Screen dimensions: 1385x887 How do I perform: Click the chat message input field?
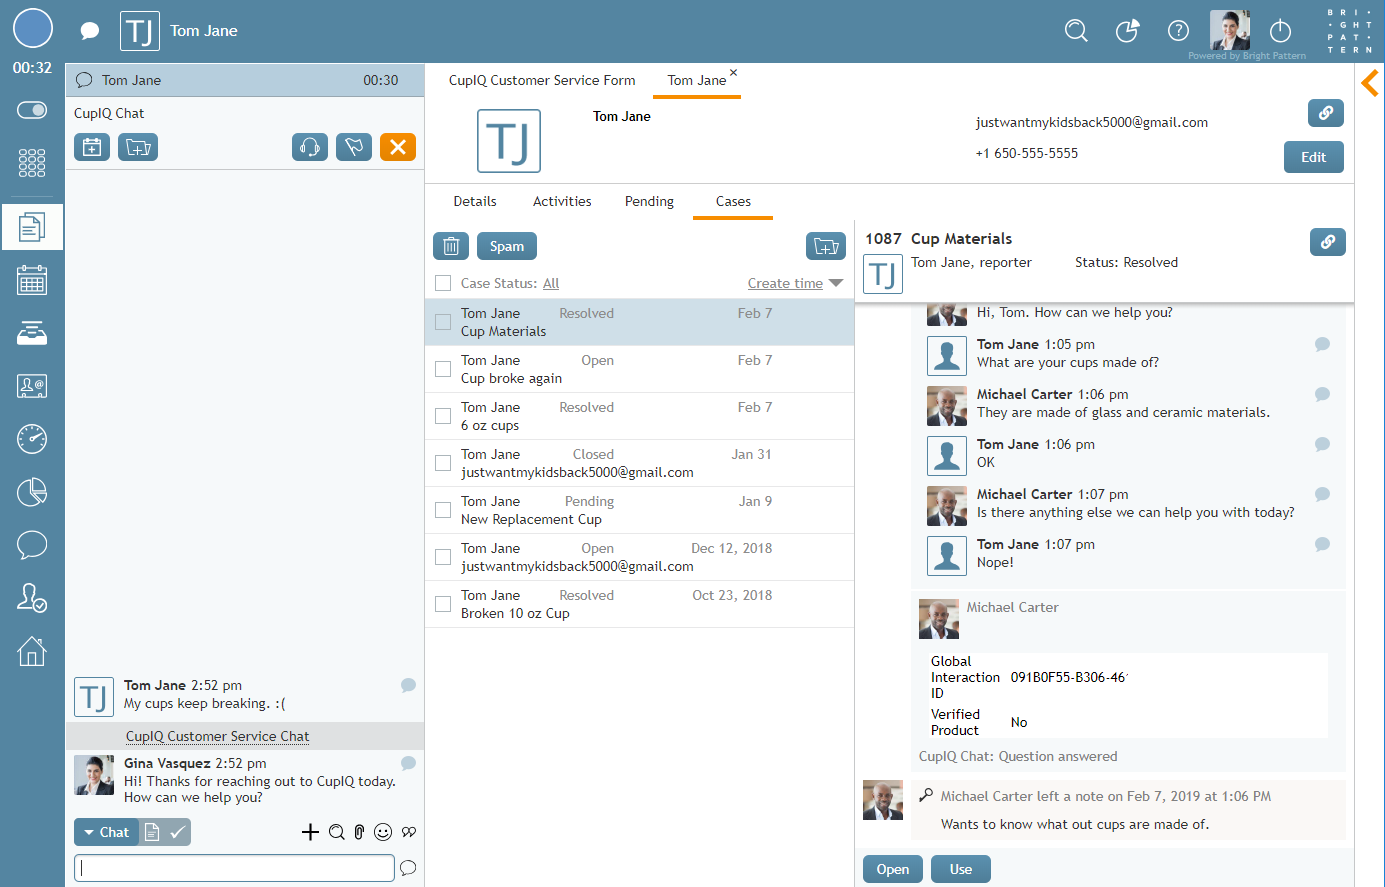click(235, 868)
